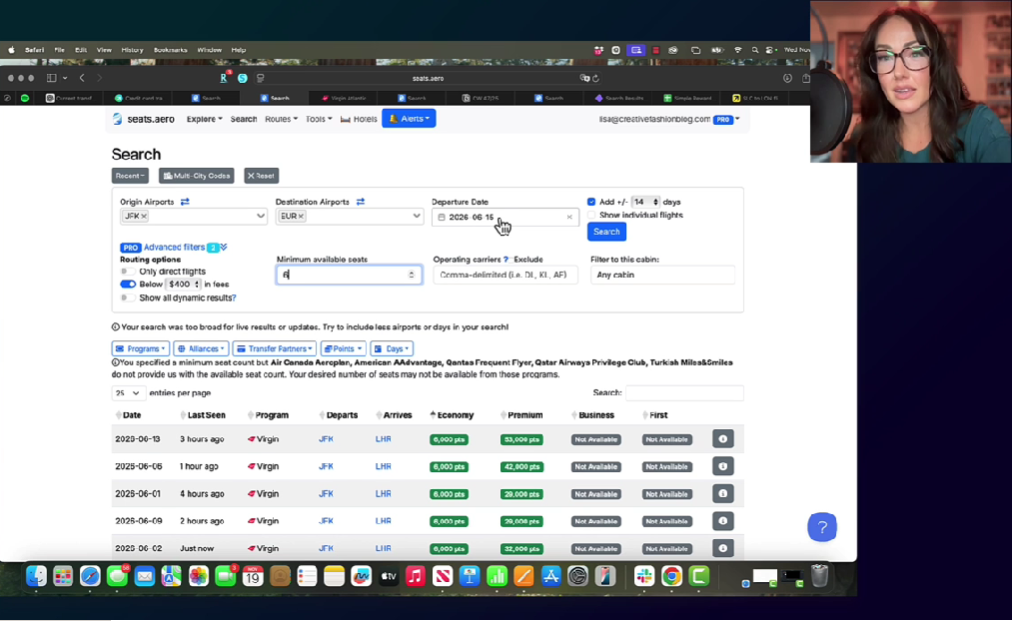Open Launchpad in the Dock
This screenshot has width=1012, height=621.
tap(63, 576)
